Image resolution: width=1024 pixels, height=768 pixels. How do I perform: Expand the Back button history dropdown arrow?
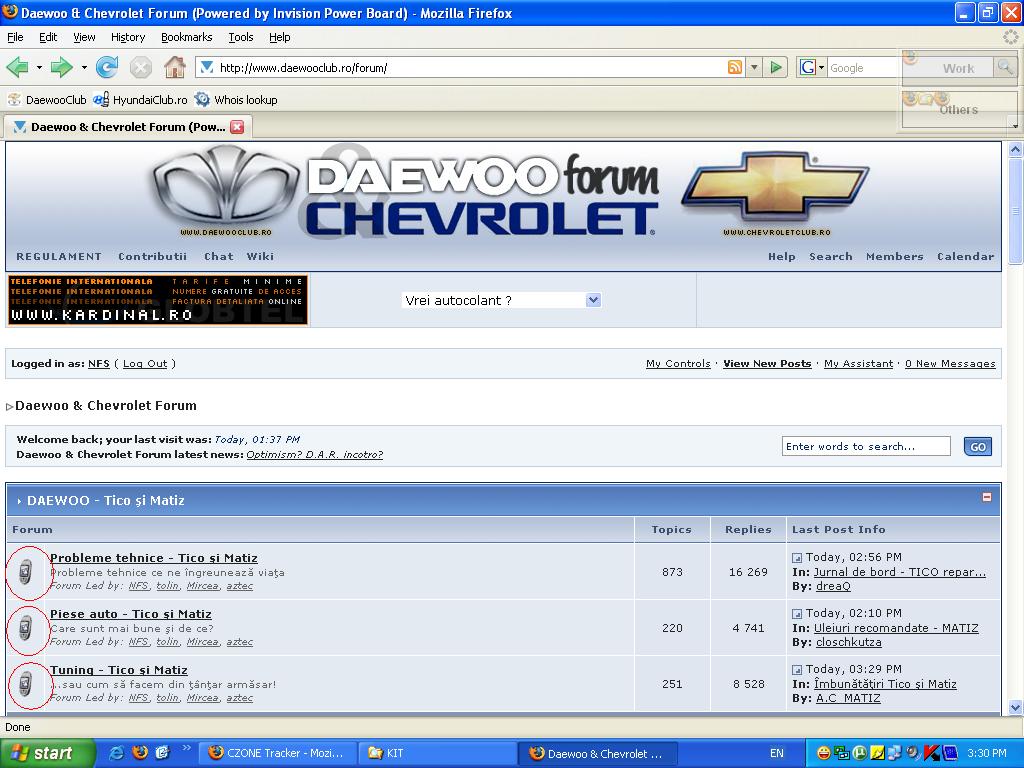39,68
